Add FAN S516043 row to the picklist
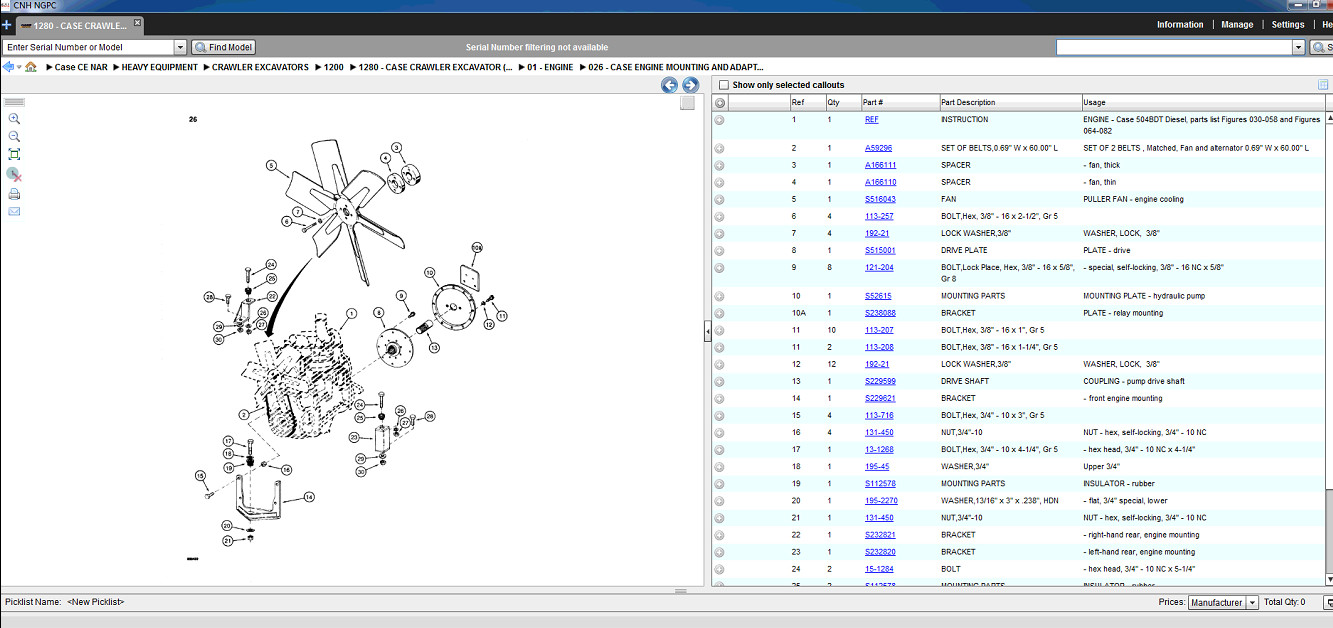 (x=719, y=199)
